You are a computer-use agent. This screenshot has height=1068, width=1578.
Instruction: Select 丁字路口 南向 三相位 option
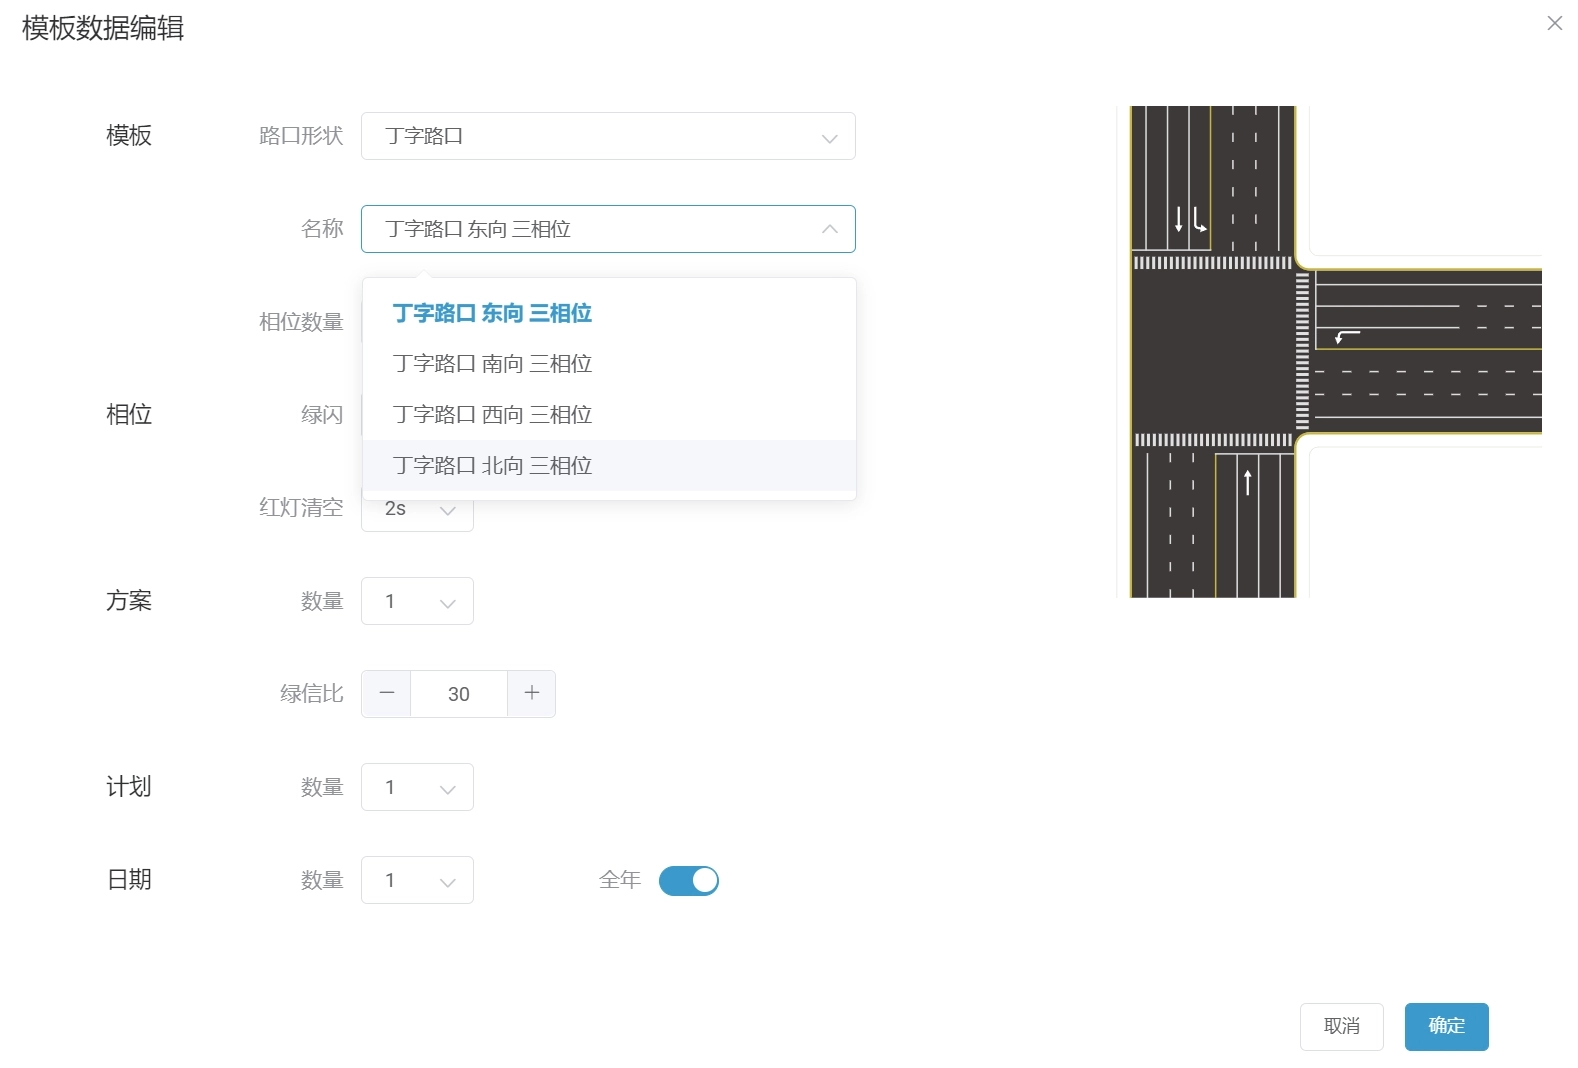[492, 364]
